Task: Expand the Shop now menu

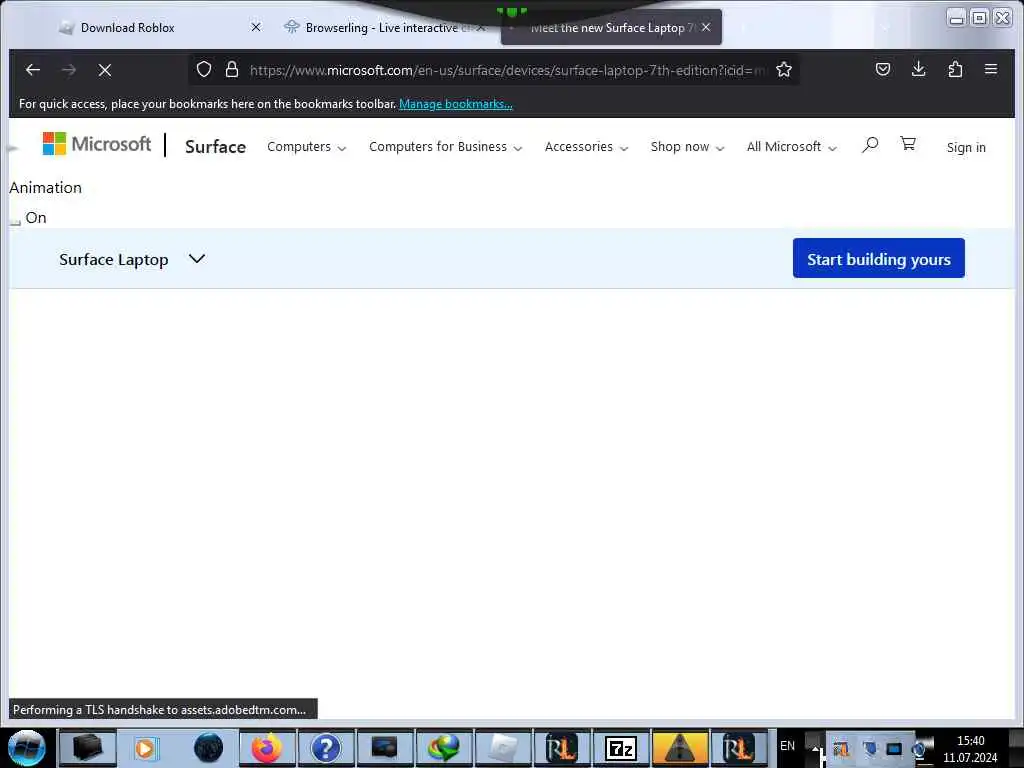Action: [688, 147]
